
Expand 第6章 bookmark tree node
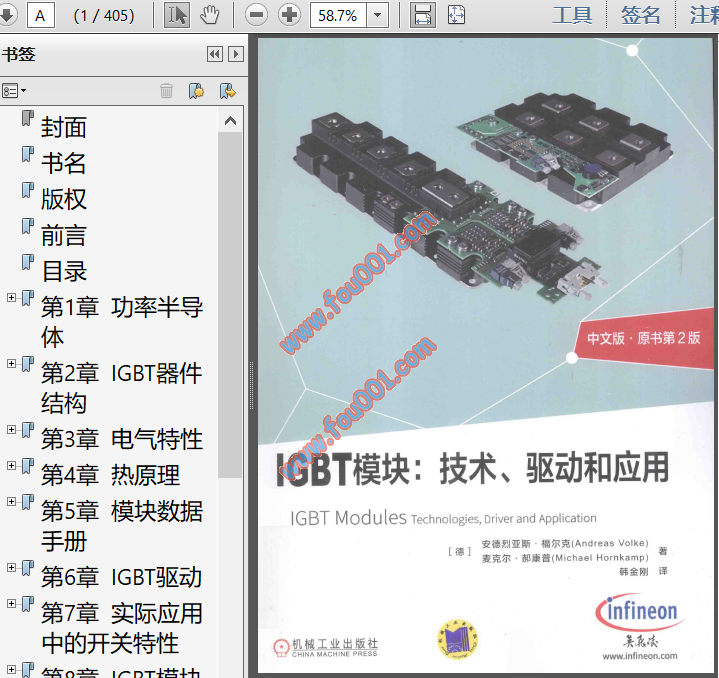click(x=11, y=568)
